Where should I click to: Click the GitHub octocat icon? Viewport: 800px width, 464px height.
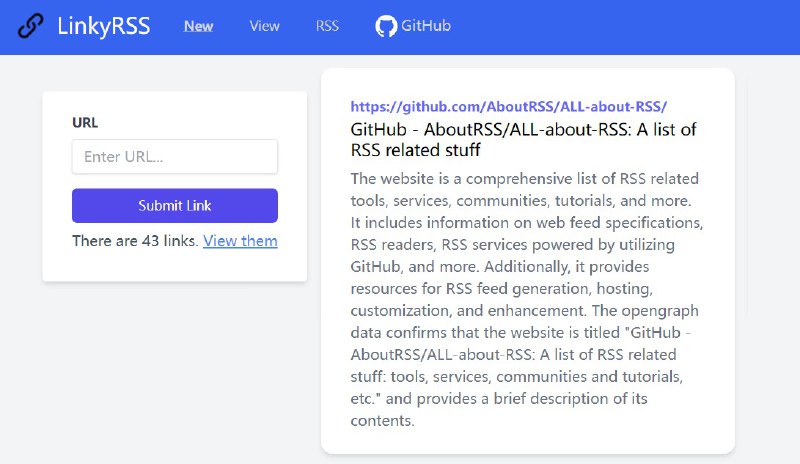click(386, 26)
